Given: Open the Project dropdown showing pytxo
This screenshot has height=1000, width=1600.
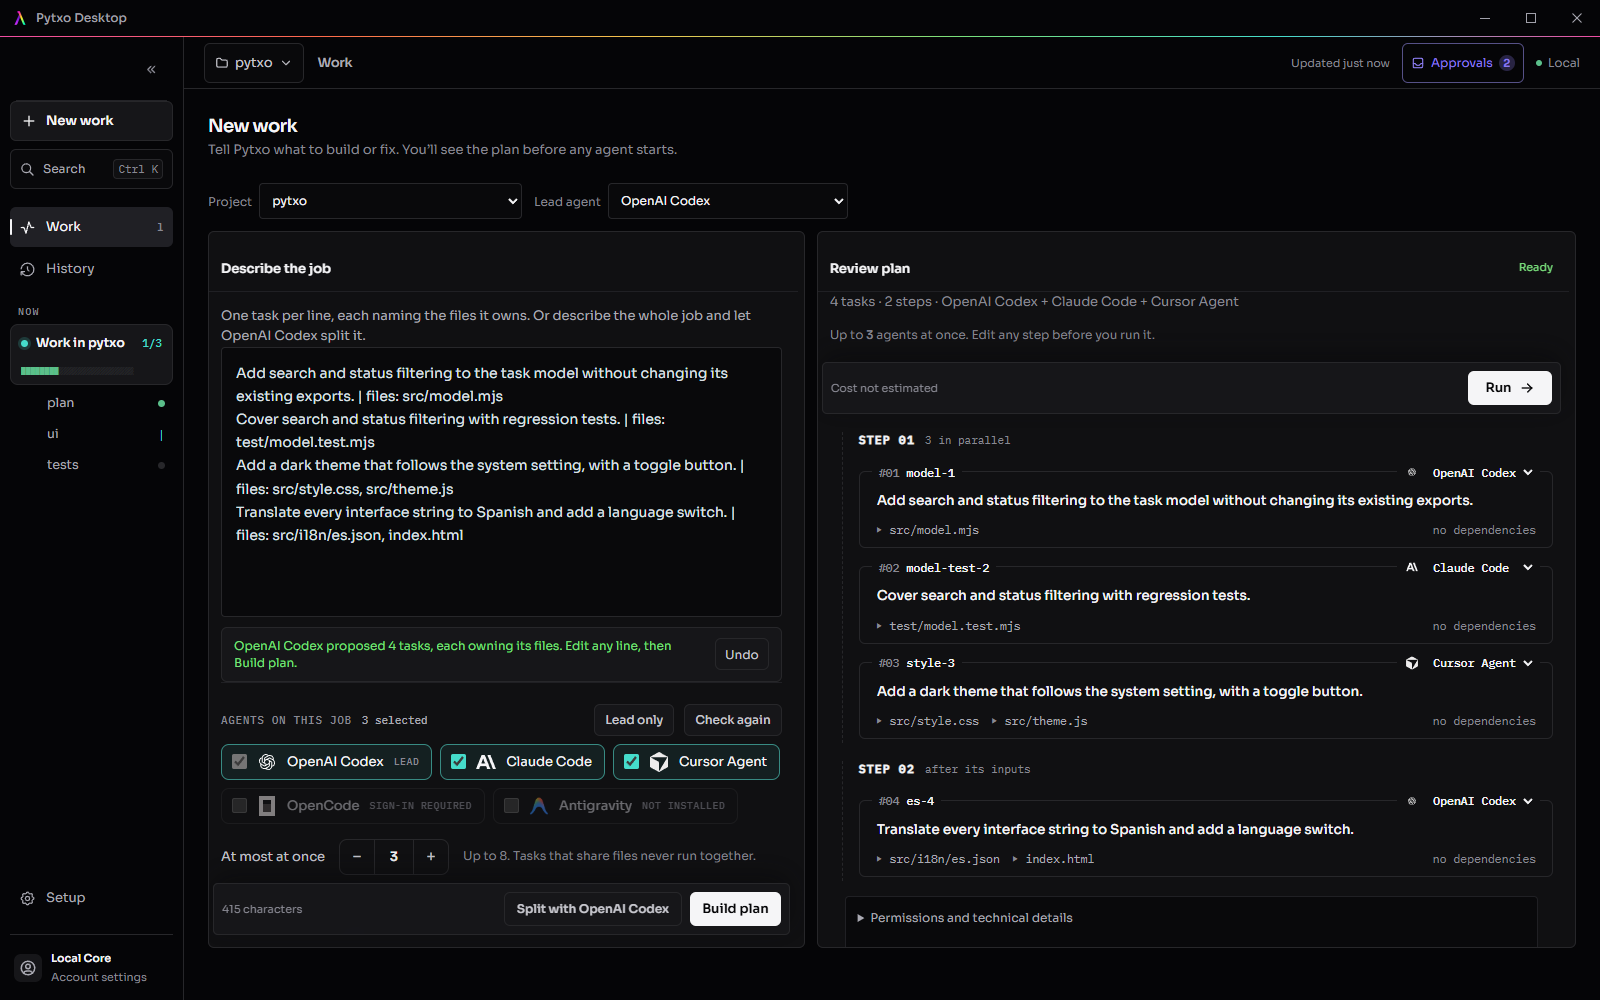Looking at the screenshot, I should click(391, 201).
